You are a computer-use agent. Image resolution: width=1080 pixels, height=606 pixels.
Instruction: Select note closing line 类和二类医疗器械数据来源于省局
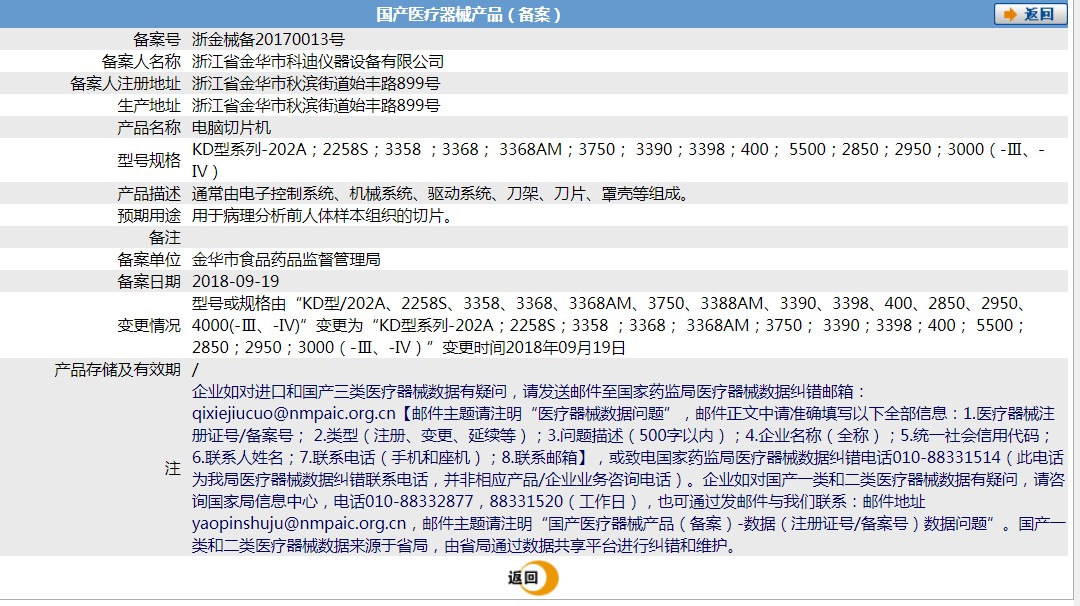coord(310,546)
